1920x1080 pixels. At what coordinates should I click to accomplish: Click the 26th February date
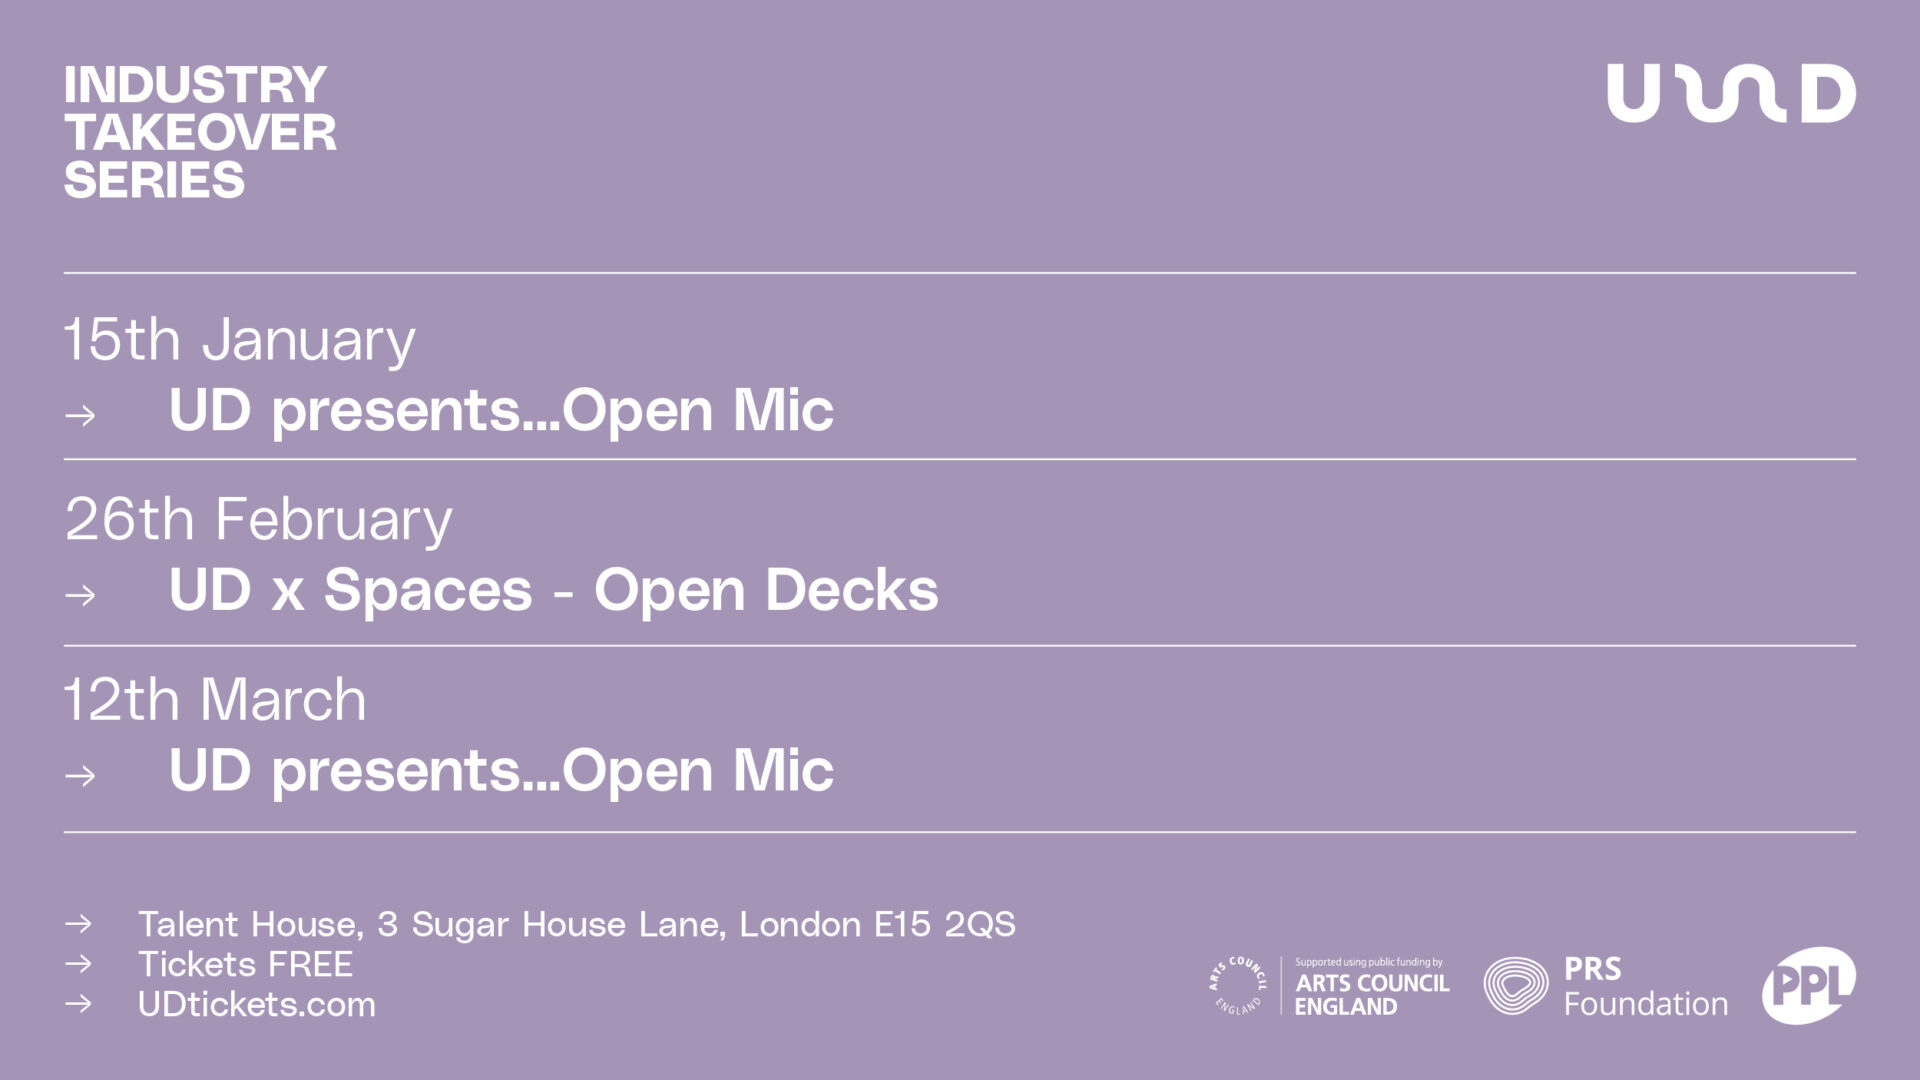[x=258, y=520]
